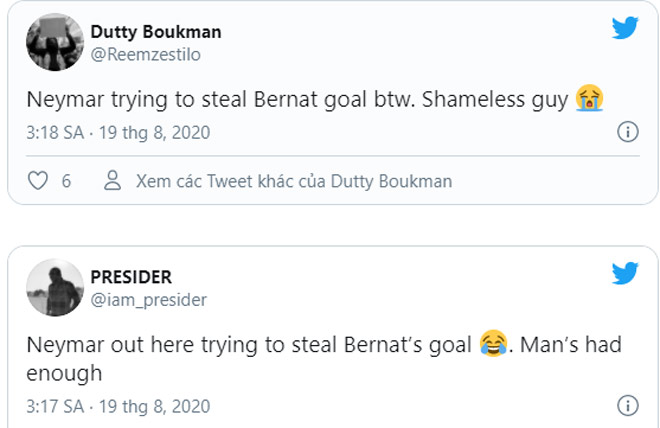Click the laughing emoji in PRESIDER's tweet

coord(491,345)
